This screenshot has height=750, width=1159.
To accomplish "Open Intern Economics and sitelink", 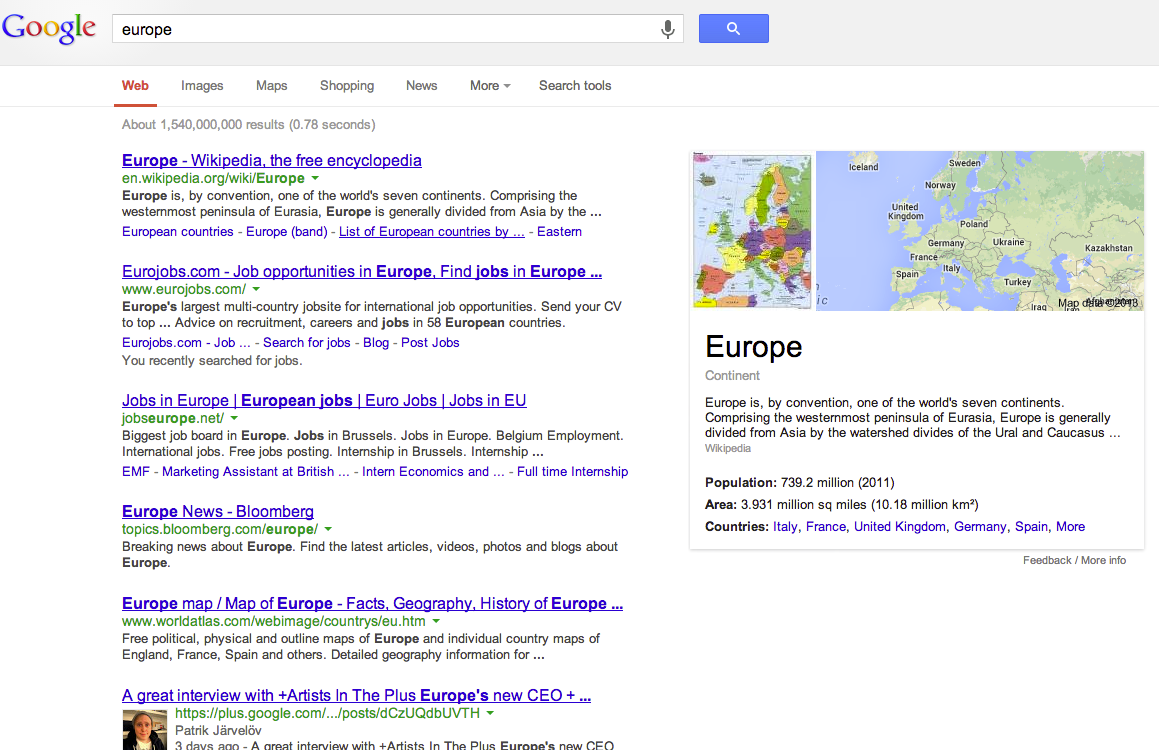I will coord(433,471).
